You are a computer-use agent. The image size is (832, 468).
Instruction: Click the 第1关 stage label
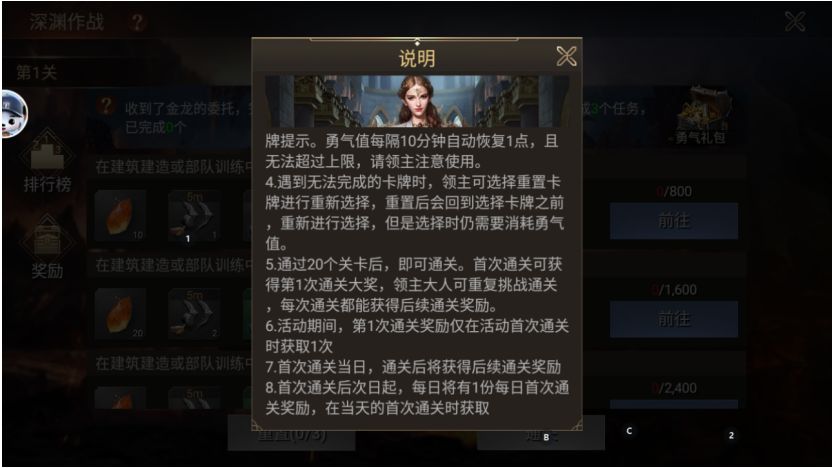[x=36, y=73]
